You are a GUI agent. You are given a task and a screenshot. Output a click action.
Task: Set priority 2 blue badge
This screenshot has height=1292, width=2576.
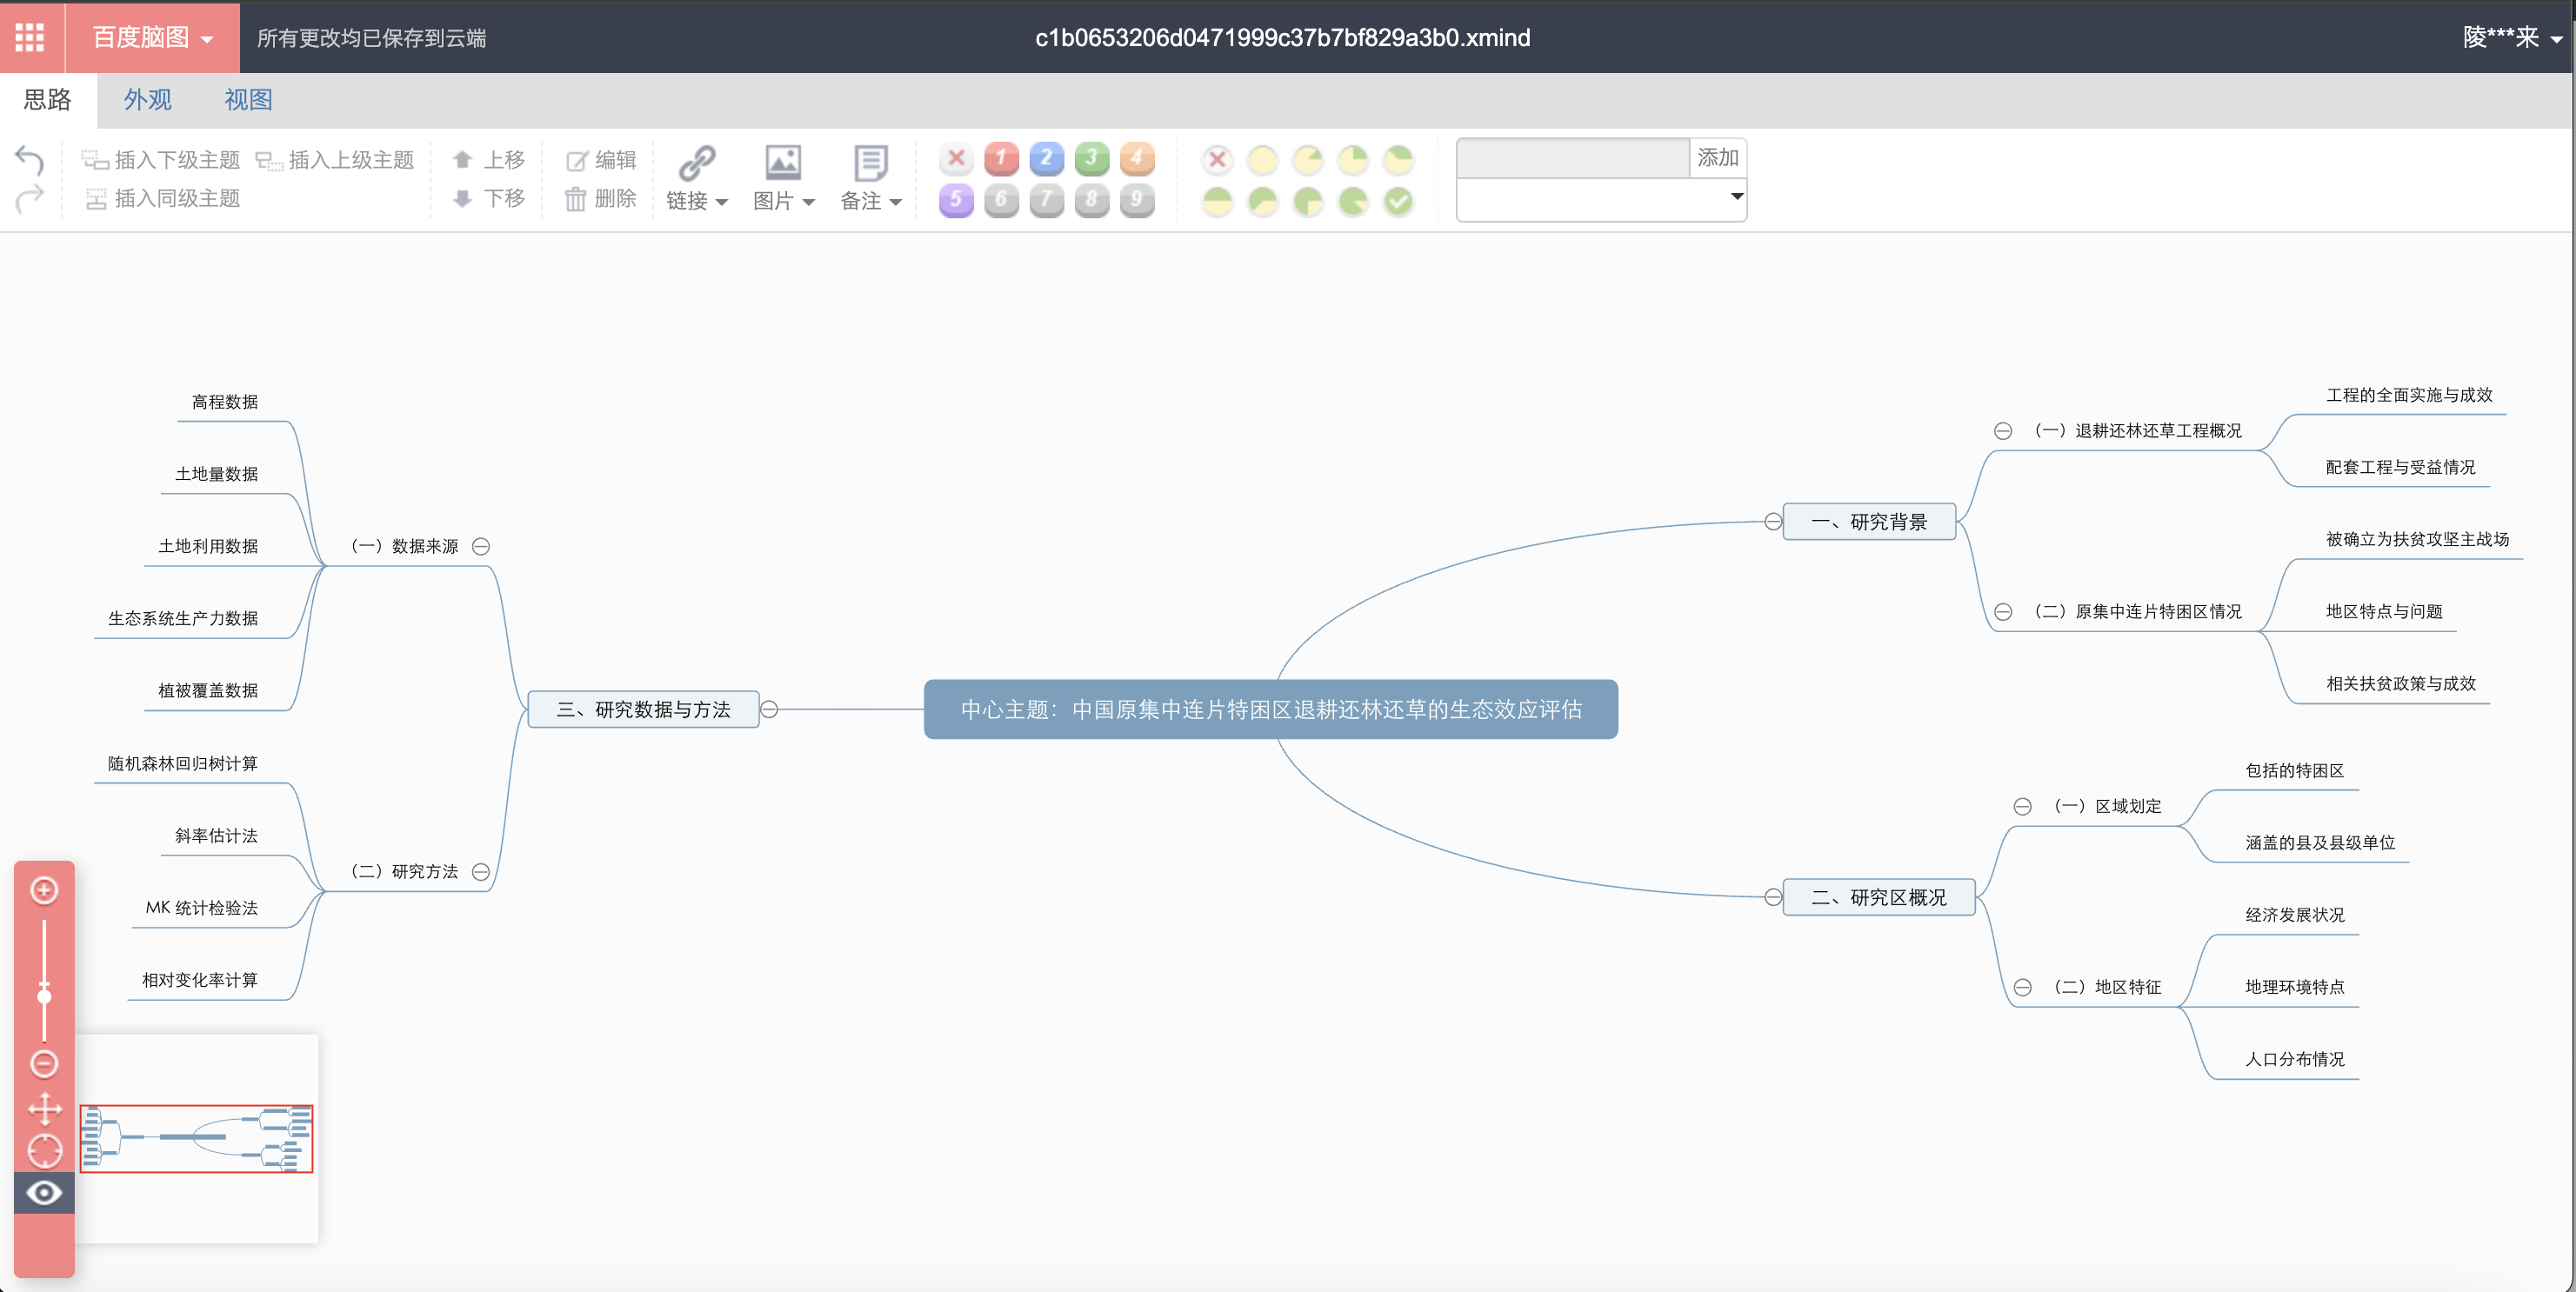pyautogui.click(x=1046, y=158)
